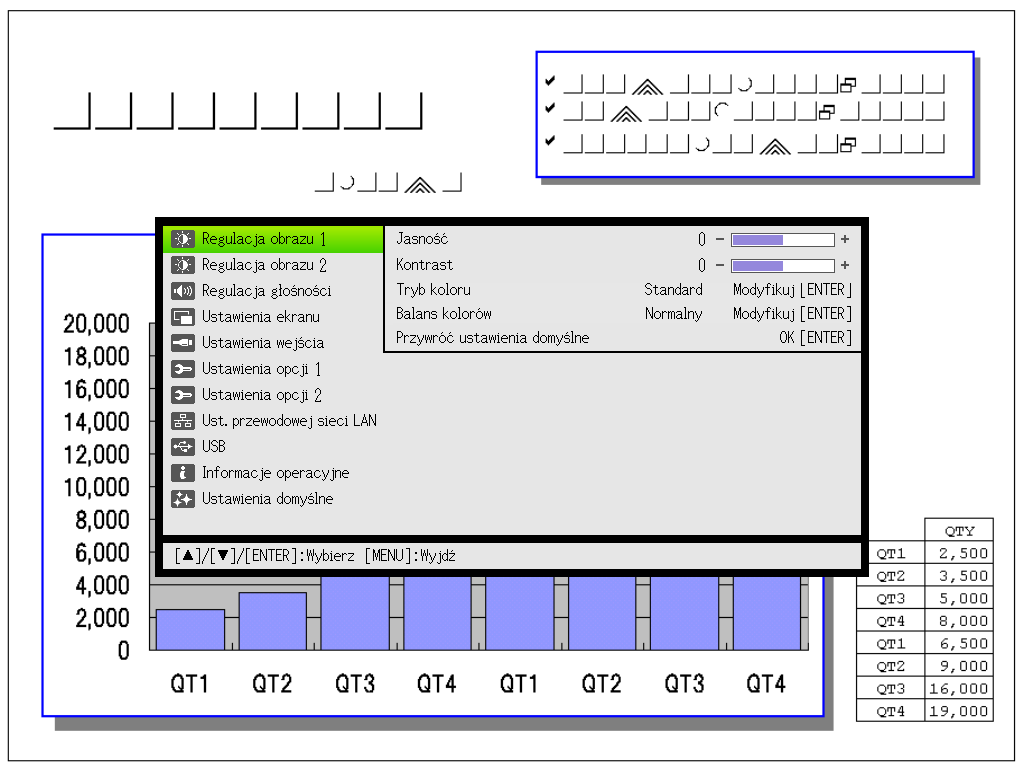Click the Regulacja obrazu 1 brightness icon

point(182,239)
